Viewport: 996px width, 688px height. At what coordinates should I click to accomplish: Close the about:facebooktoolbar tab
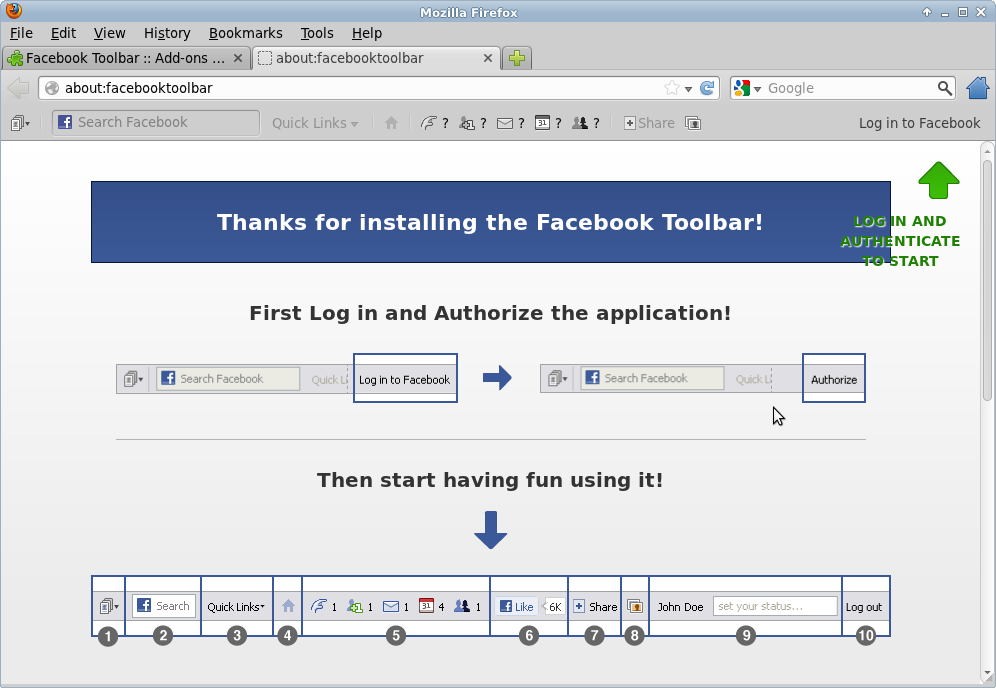488,58
